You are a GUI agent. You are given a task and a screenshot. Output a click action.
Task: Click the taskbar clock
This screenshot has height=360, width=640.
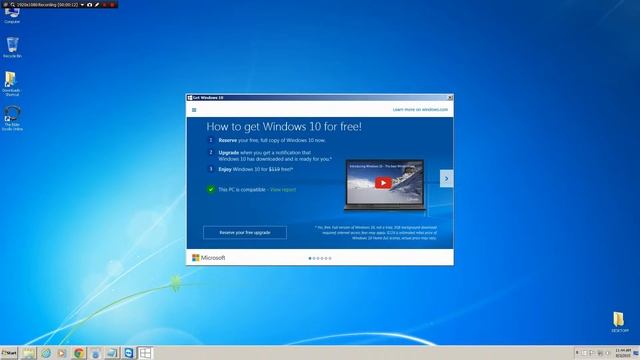point(623,353)
